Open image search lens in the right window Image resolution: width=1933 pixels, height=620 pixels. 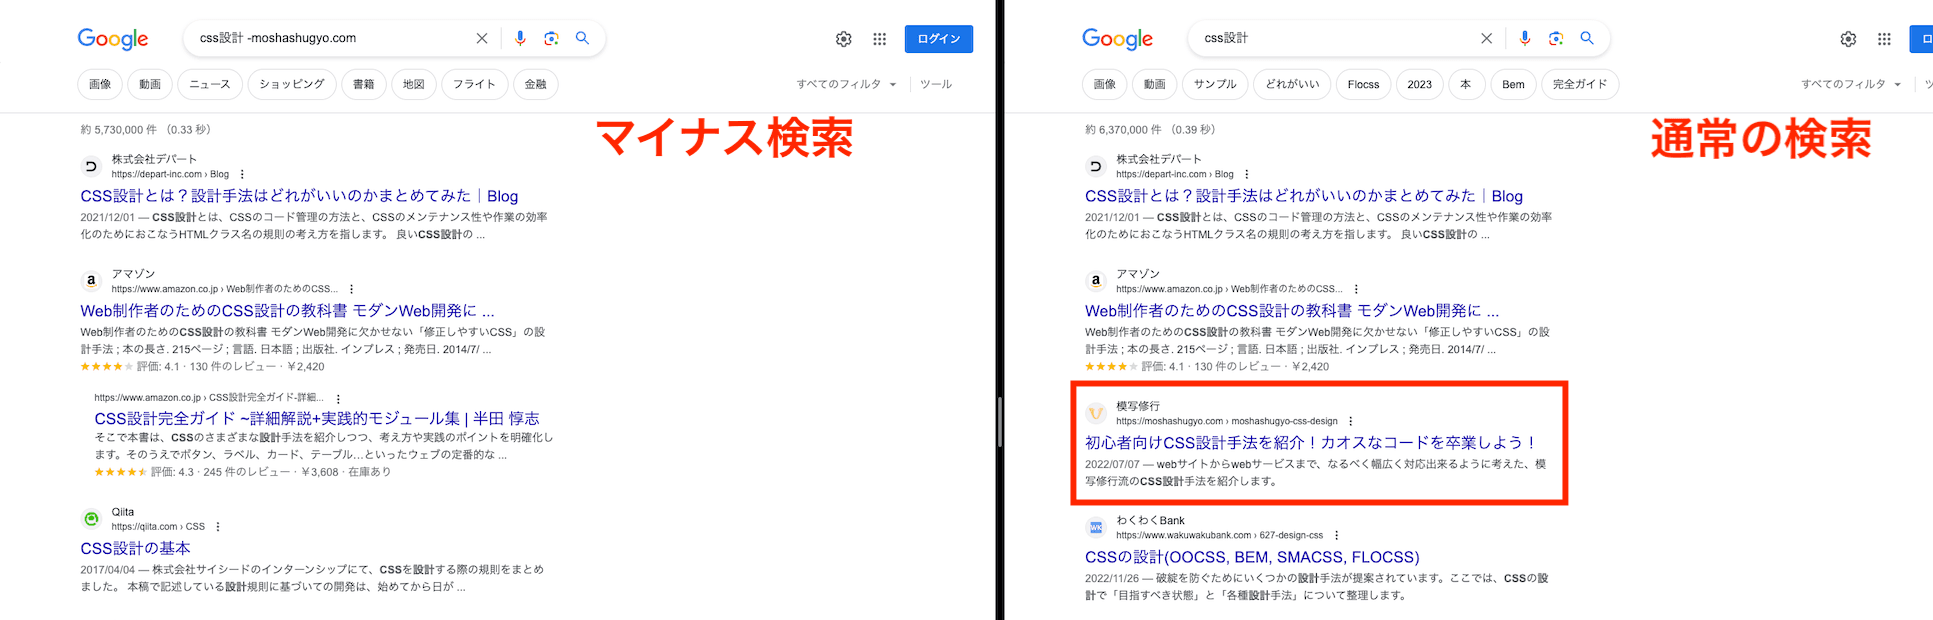click(x=1555, y=38)
